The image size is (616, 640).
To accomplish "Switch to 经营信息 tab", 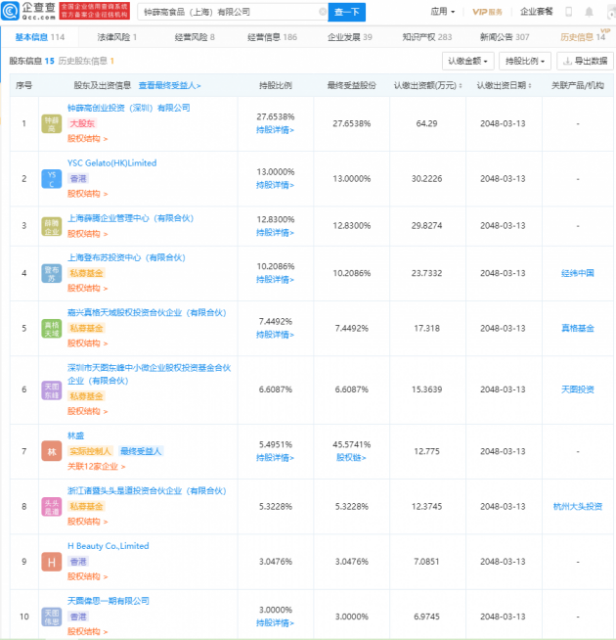I will pos(272,37).
